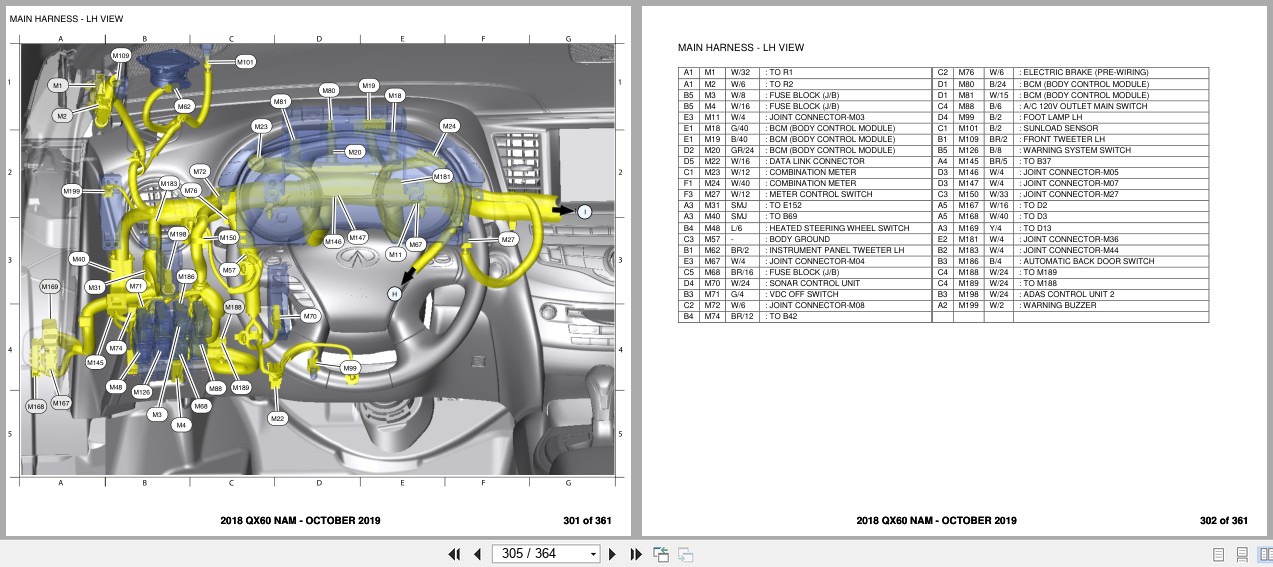Screen dimensions: 1273x567
Task: Click the 301 of 361 page footer
Action: 587,520
